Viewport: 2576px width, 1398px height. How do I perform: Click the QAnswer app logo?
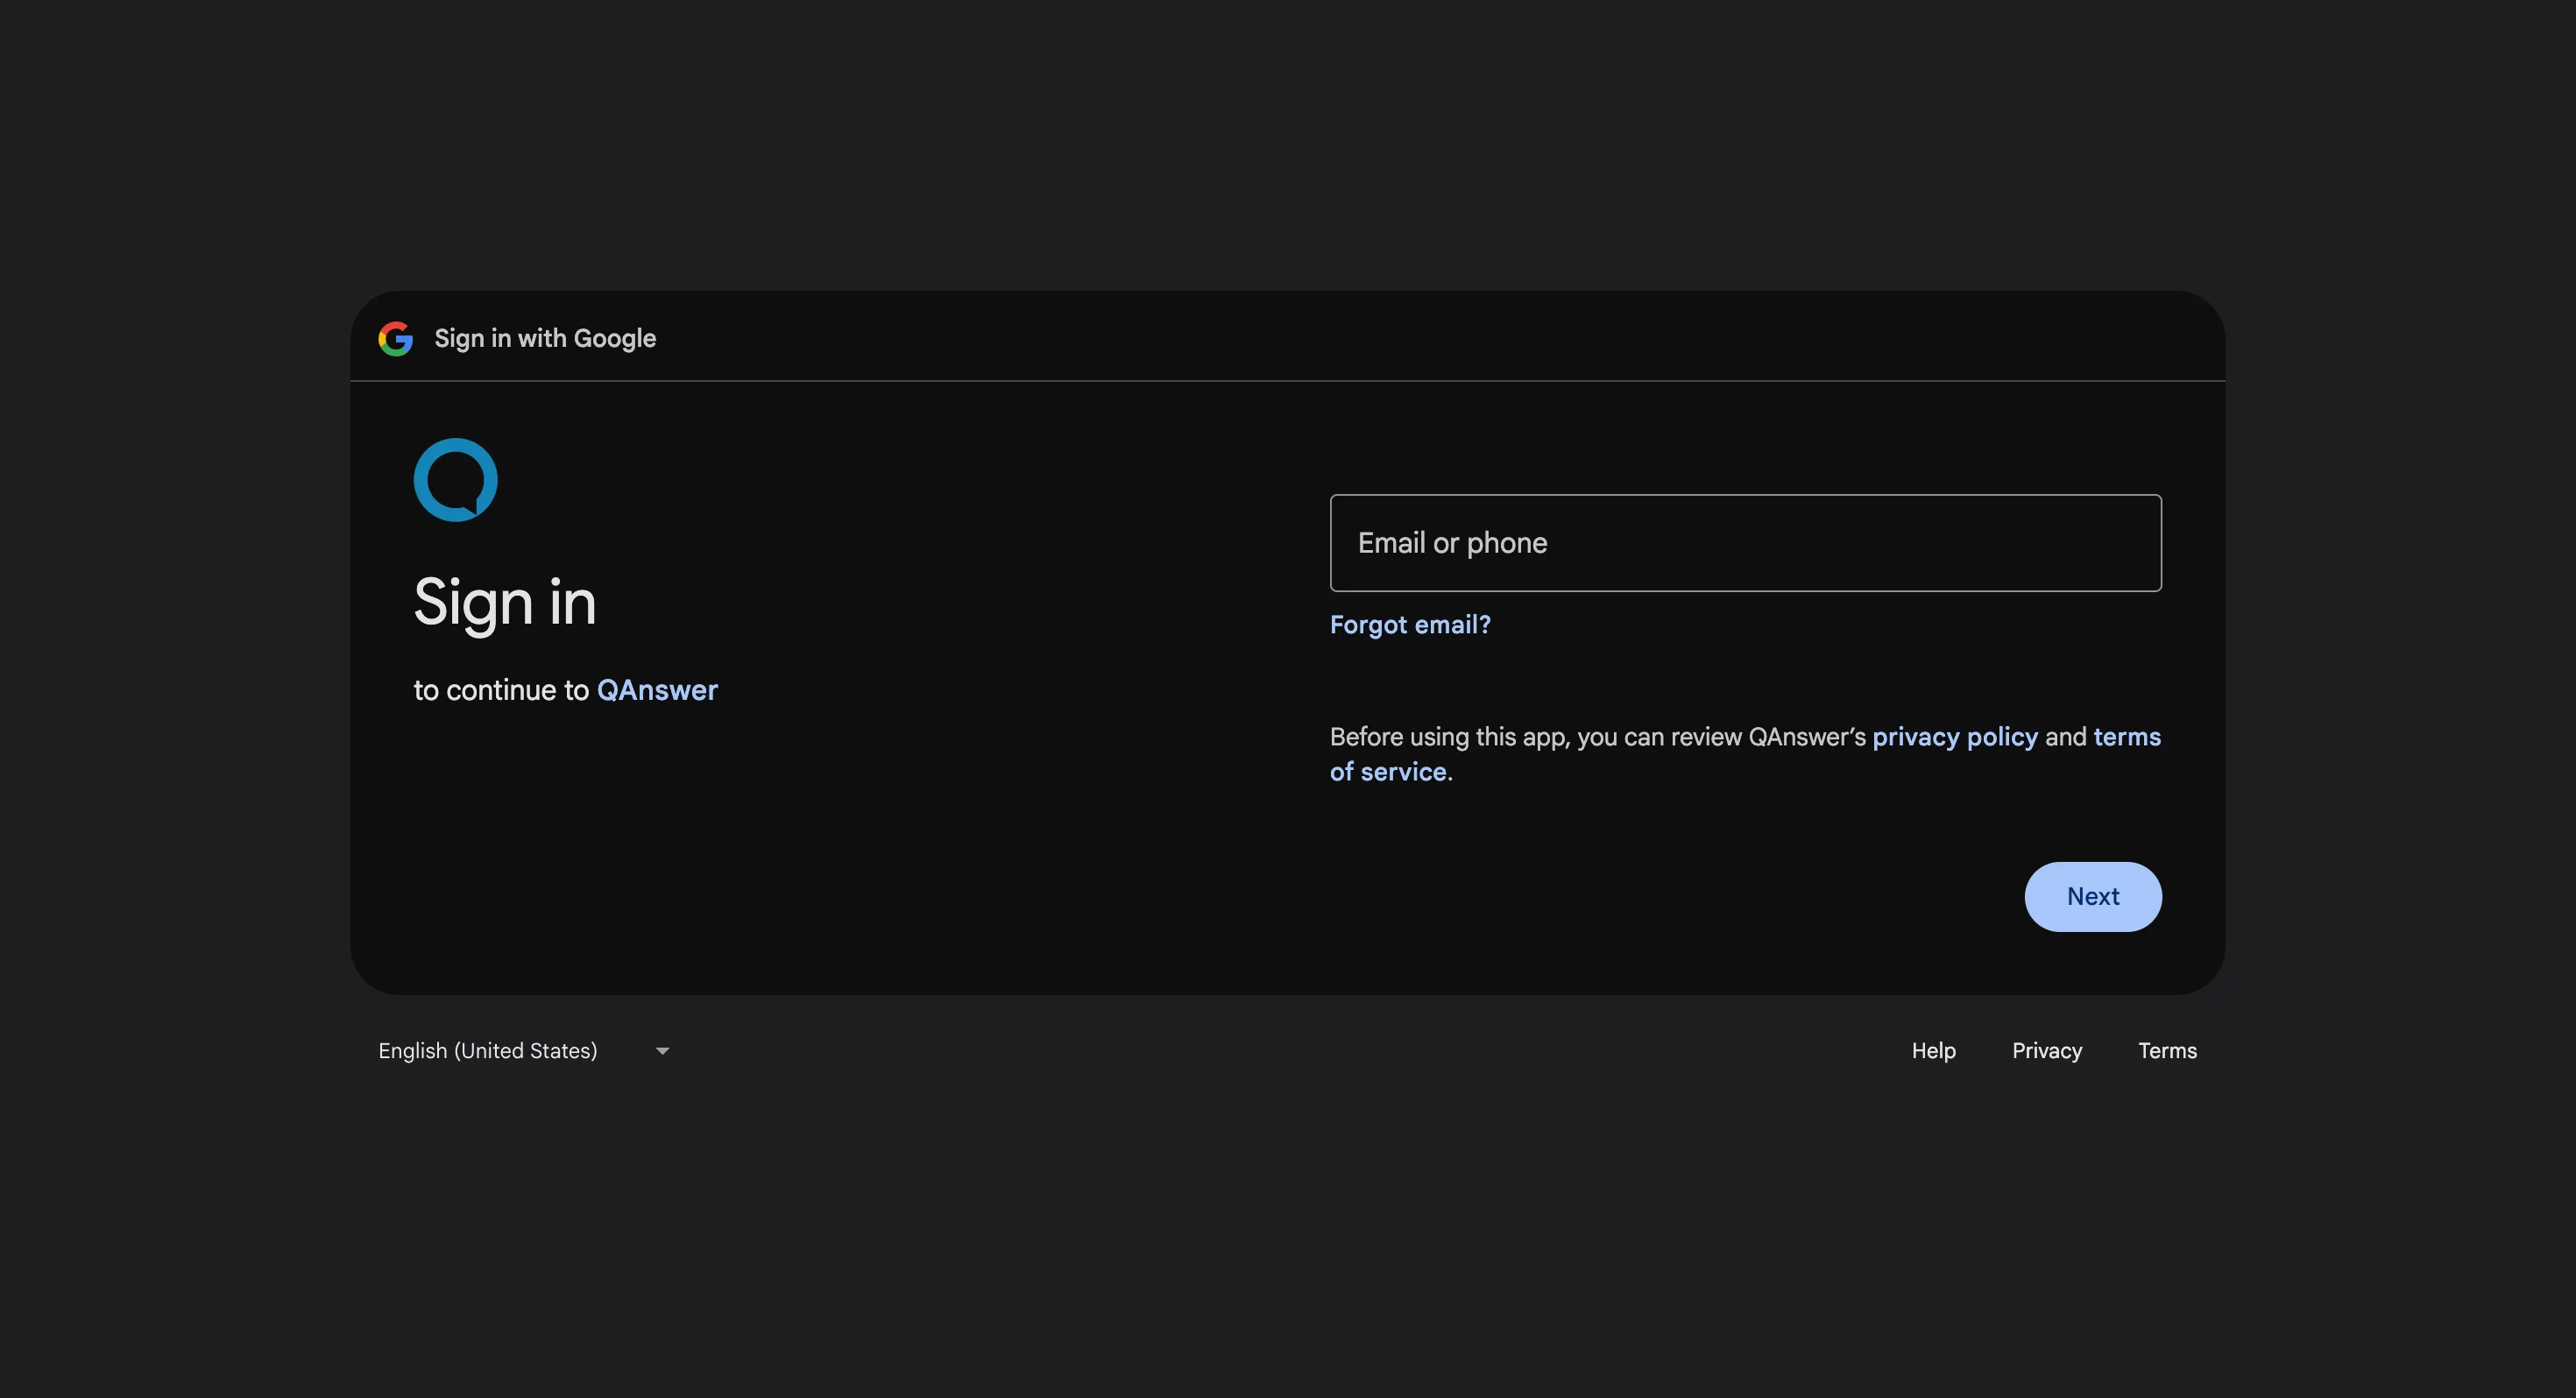click(x=456, y=480)
